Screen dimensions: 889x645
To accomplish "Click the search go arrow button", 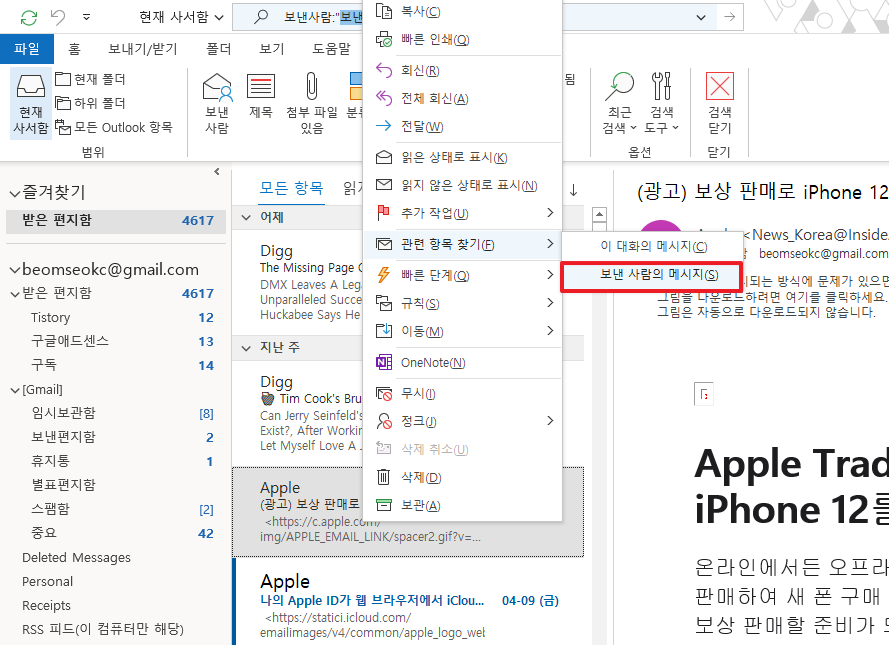I will coord(730,18).
